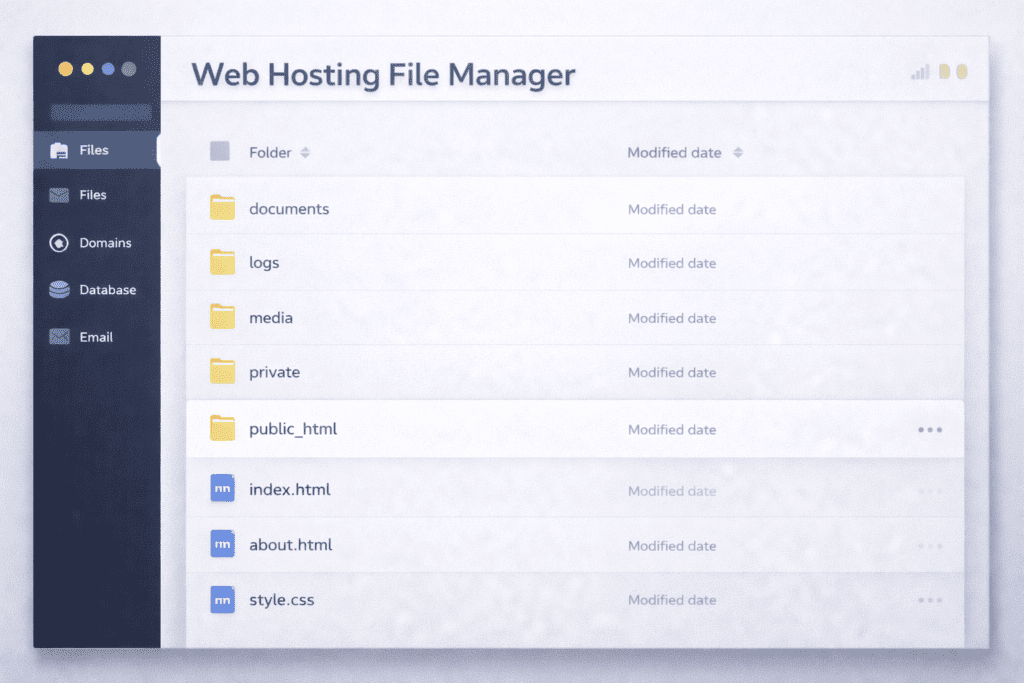Open the ellipsis menu for about.html
Screen dimensions: 1024x683
click(x=929, y=546)
